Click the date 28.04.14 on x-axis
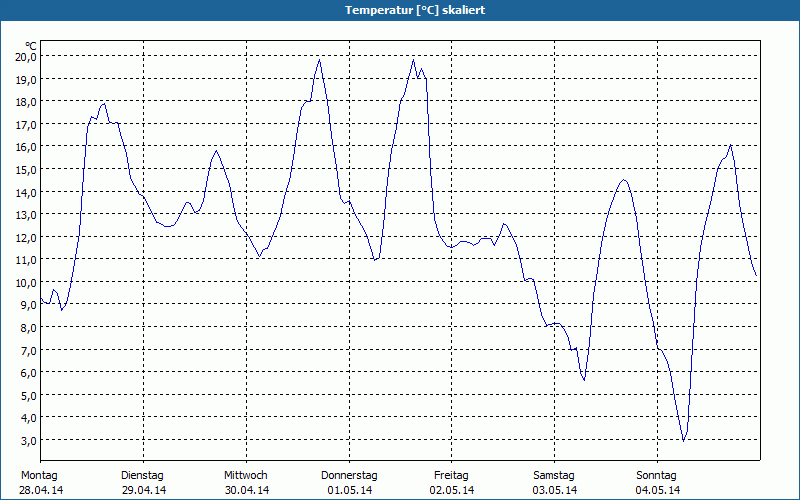The image size is (800, 500). [41, 490]
